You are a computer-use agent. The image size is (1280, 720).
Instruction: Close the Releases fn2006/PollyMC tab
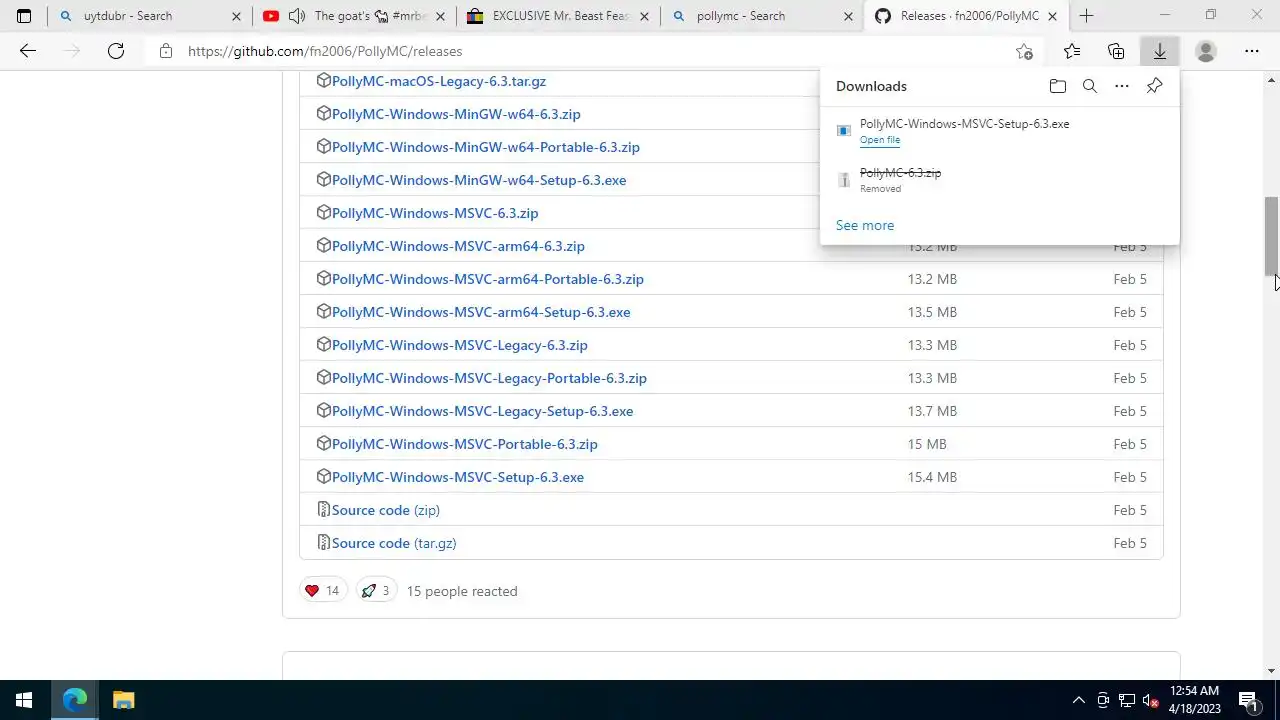pos(1052,16)
